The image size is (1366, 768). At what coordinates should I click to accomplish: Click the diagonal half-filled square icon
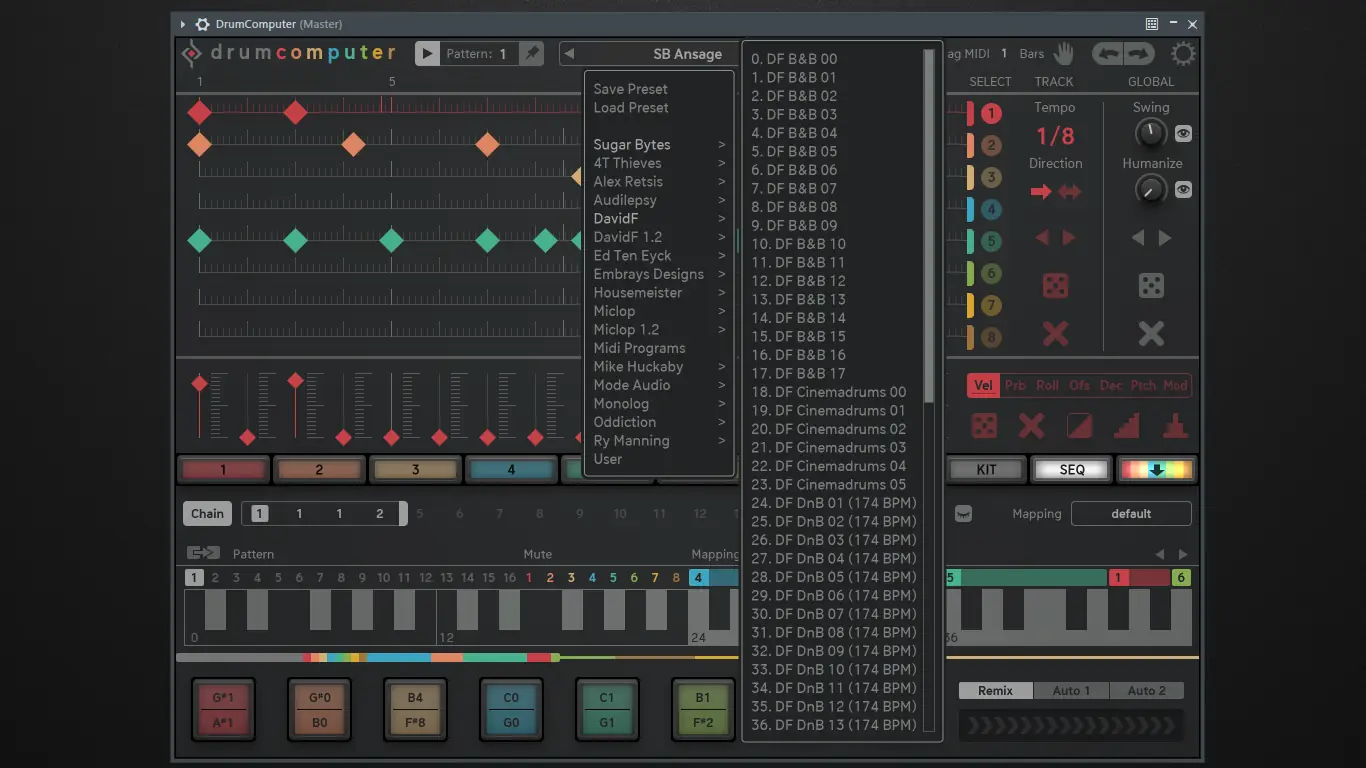pos(1079,427)
